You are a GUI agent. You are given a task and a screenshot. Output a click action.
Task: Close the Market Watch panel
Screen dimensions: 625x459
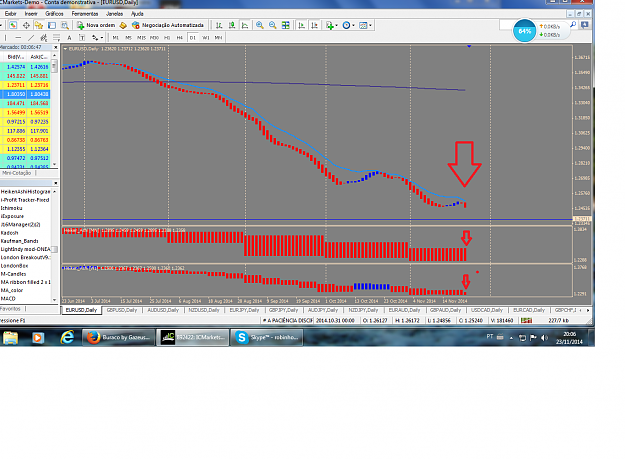pos(55,47)
